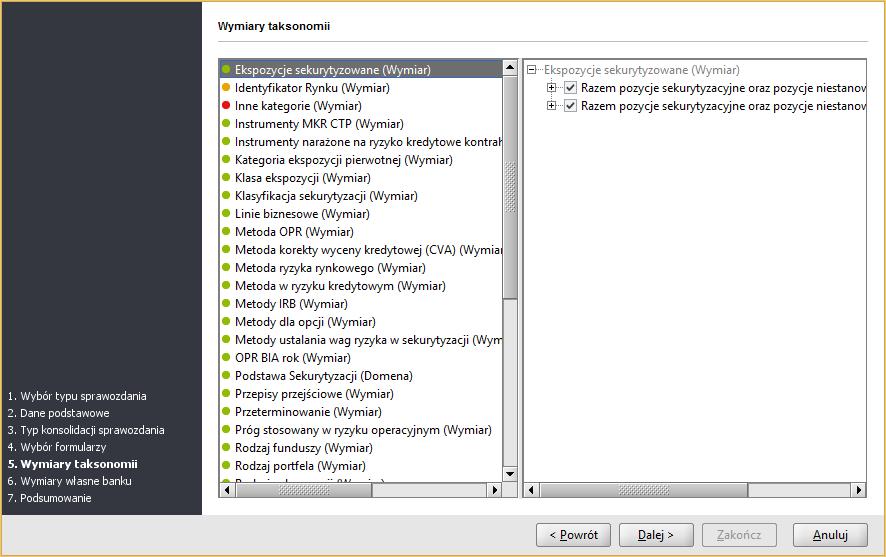Click scroll-up arrow of dimension list
The width and height of the screenshot is (886, 557).
pos(510,68)
